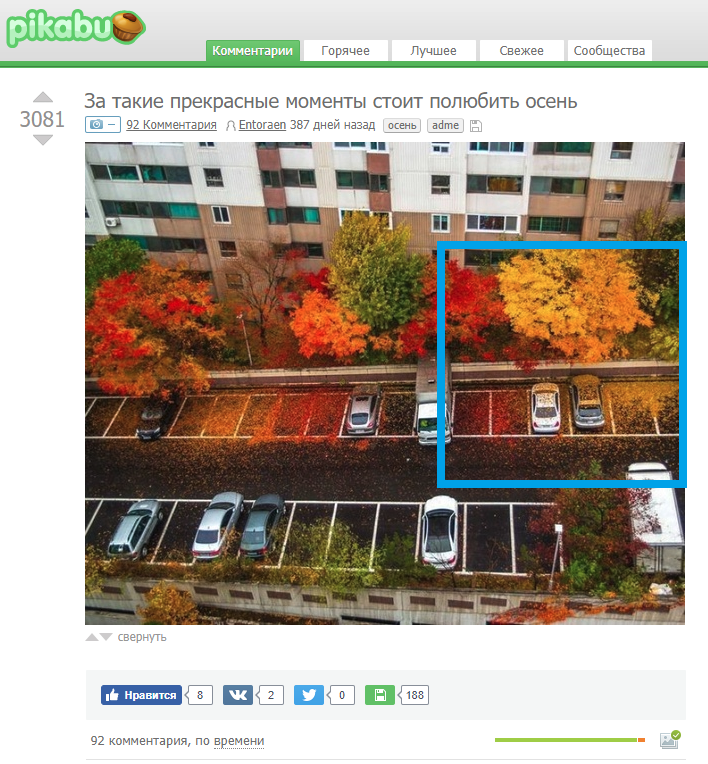Toggle image display in comments icon
Image resolution: width=708 pixels, height=764 pixels.
pos(670,740)
